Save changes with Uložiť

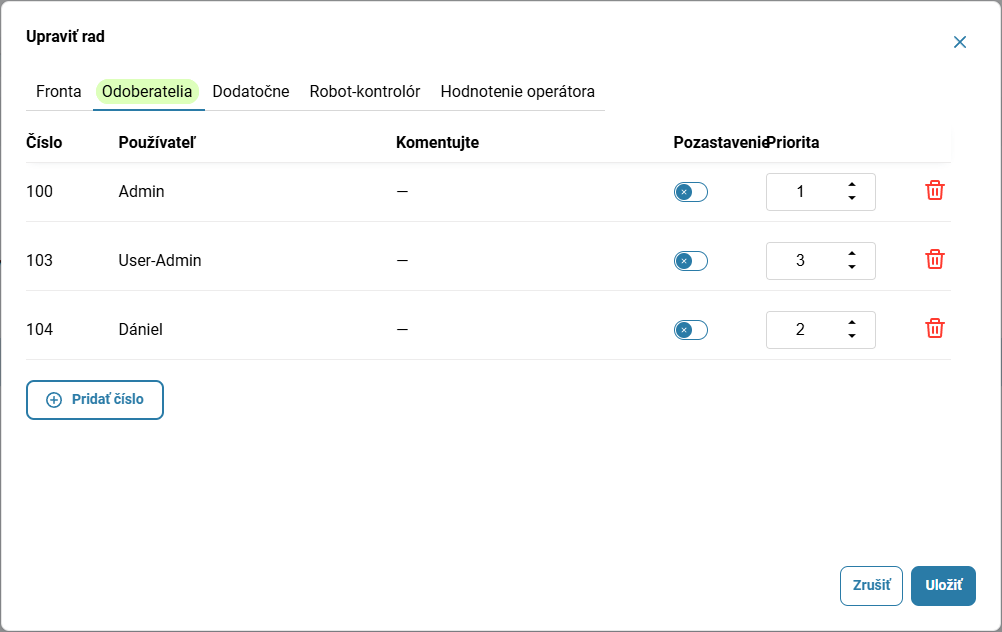(x=943, y=585)
